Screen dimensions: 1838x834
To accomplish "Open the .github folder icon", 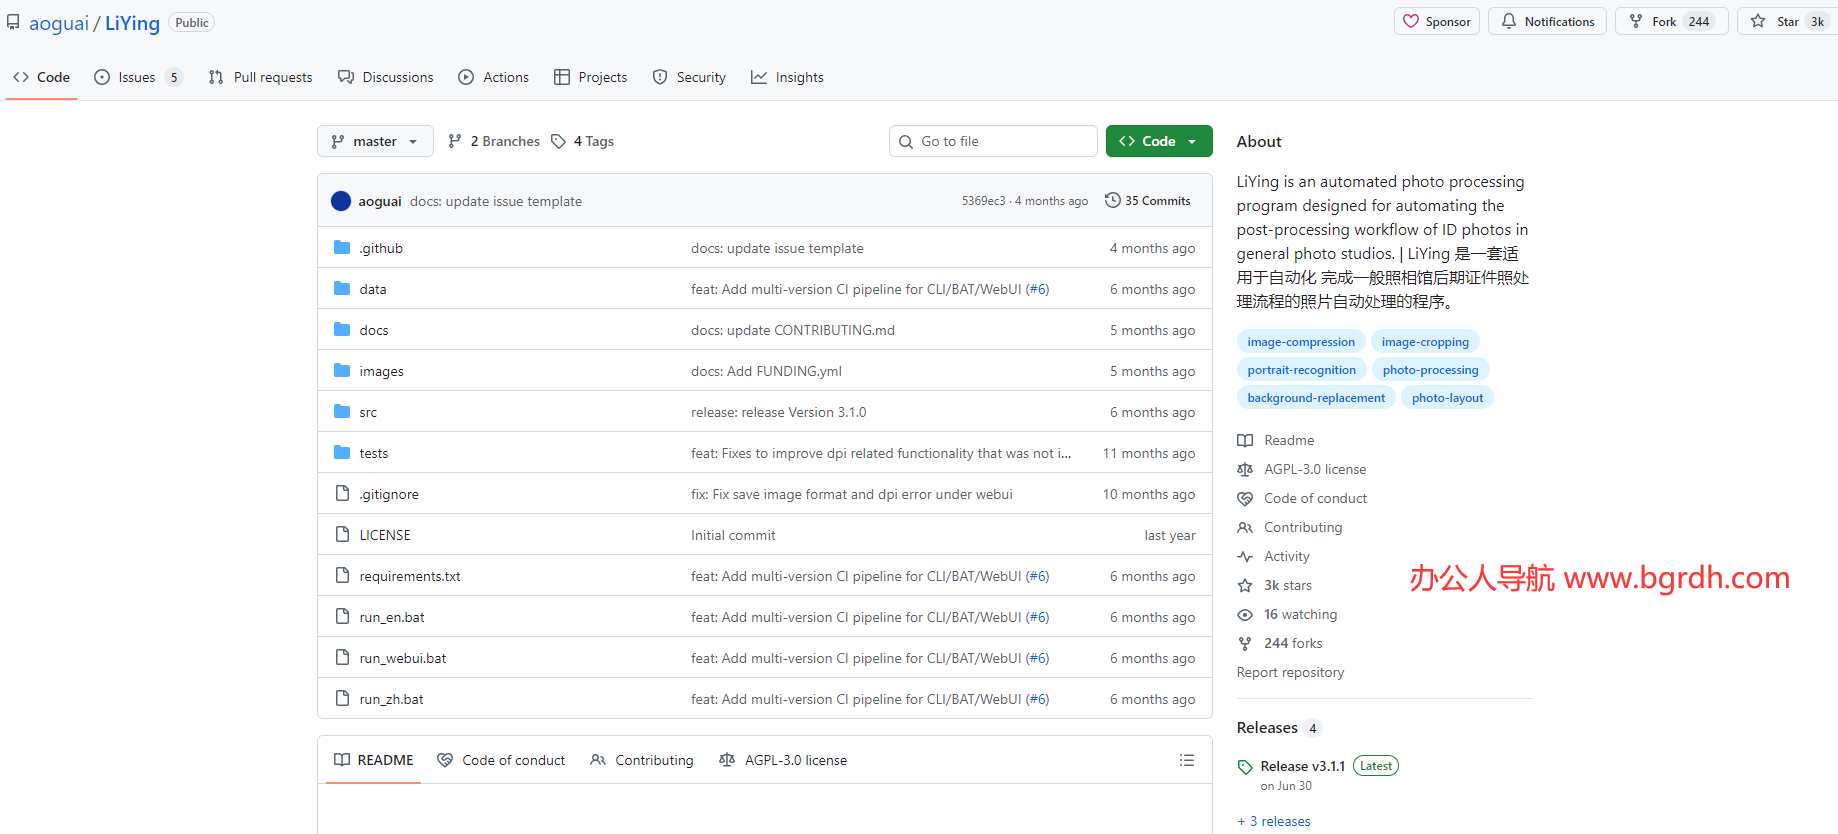I will [x=342, y=248].
